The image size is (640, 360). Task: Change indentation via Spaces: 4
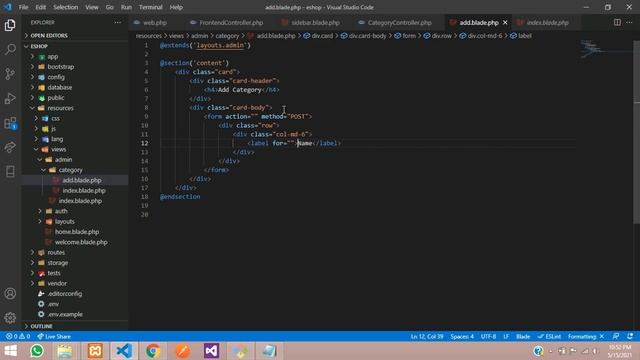pyautogui.click(x=462, y=336)
